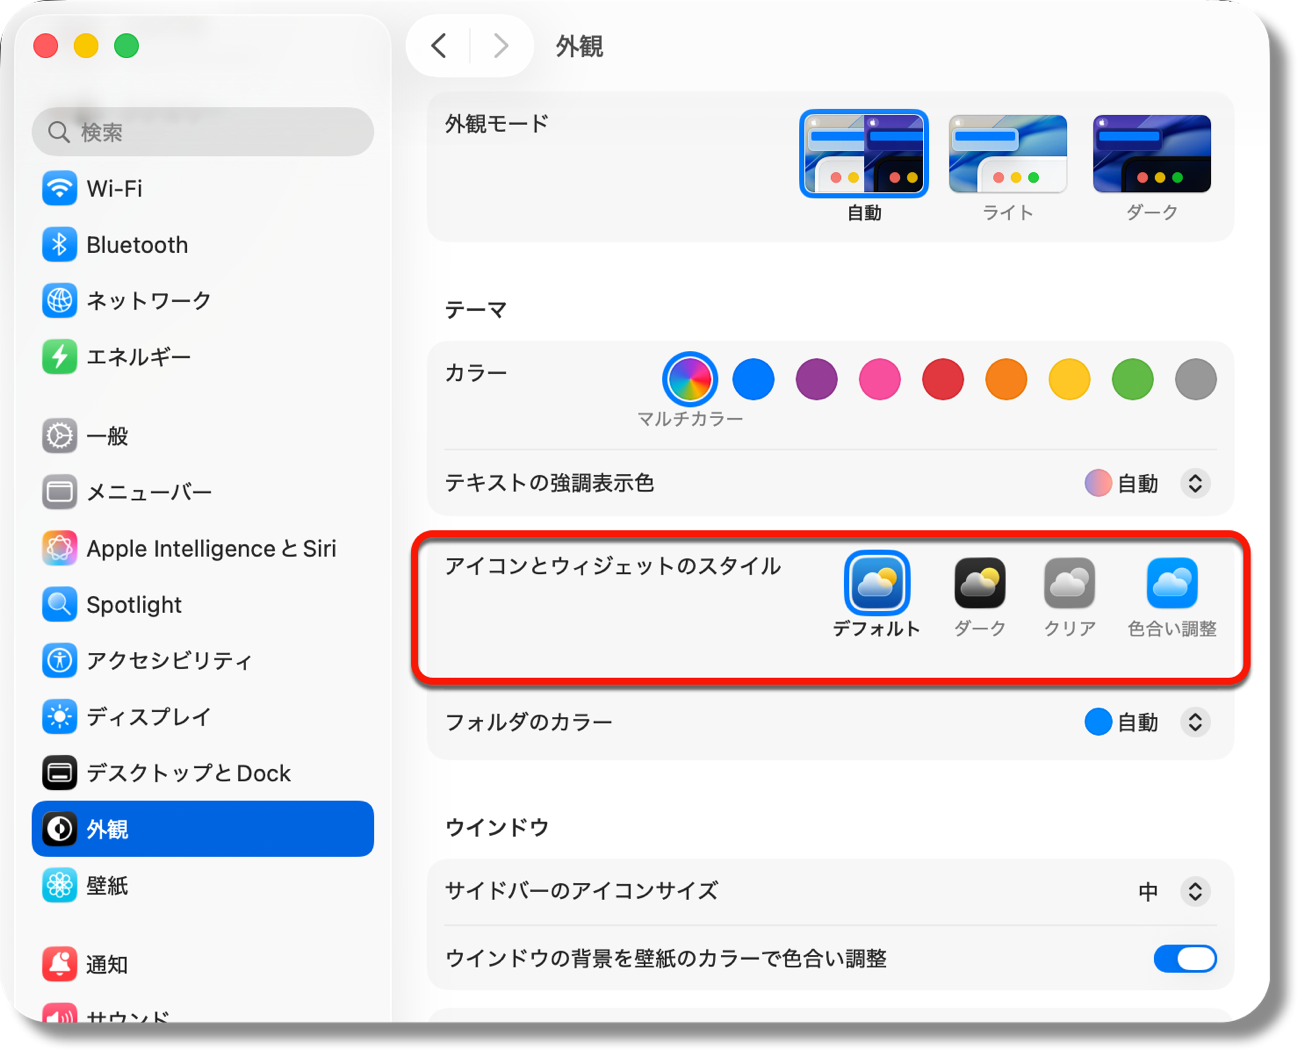Select the Bluetooth sidebar icon

click(x=60, y=244)
